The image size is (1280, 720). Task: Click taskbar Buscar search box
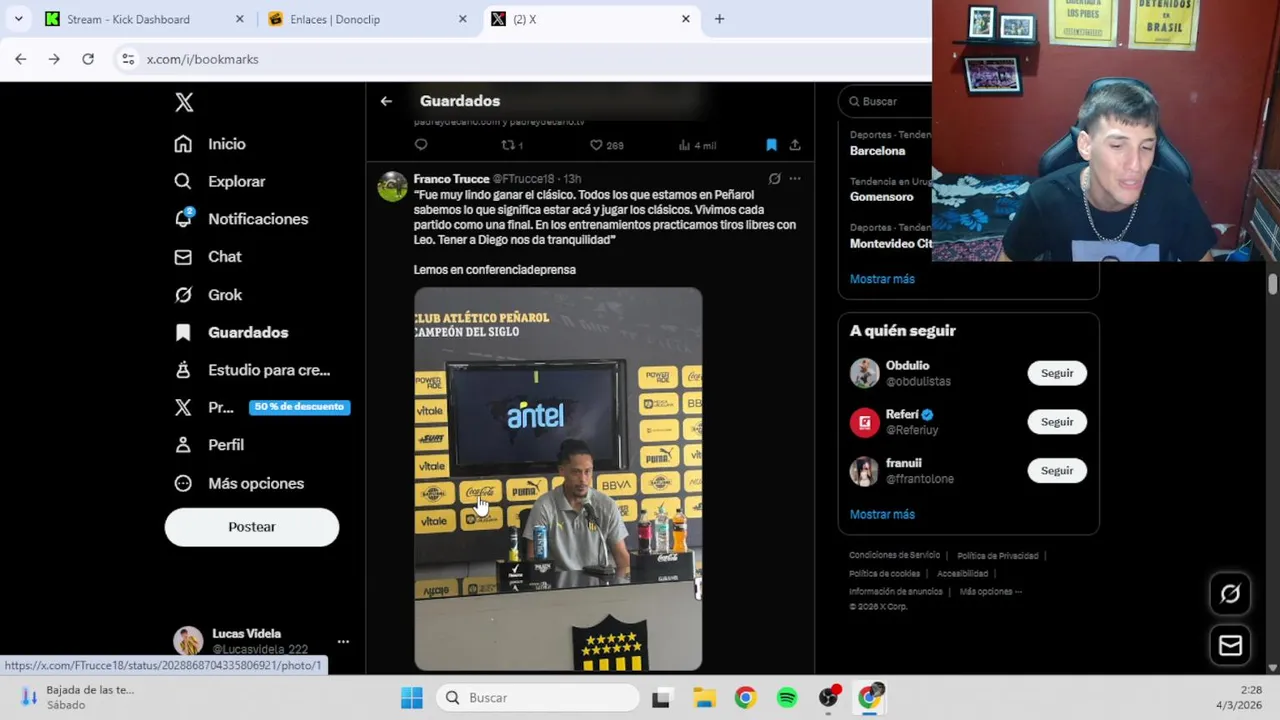[x=537, y=698]
